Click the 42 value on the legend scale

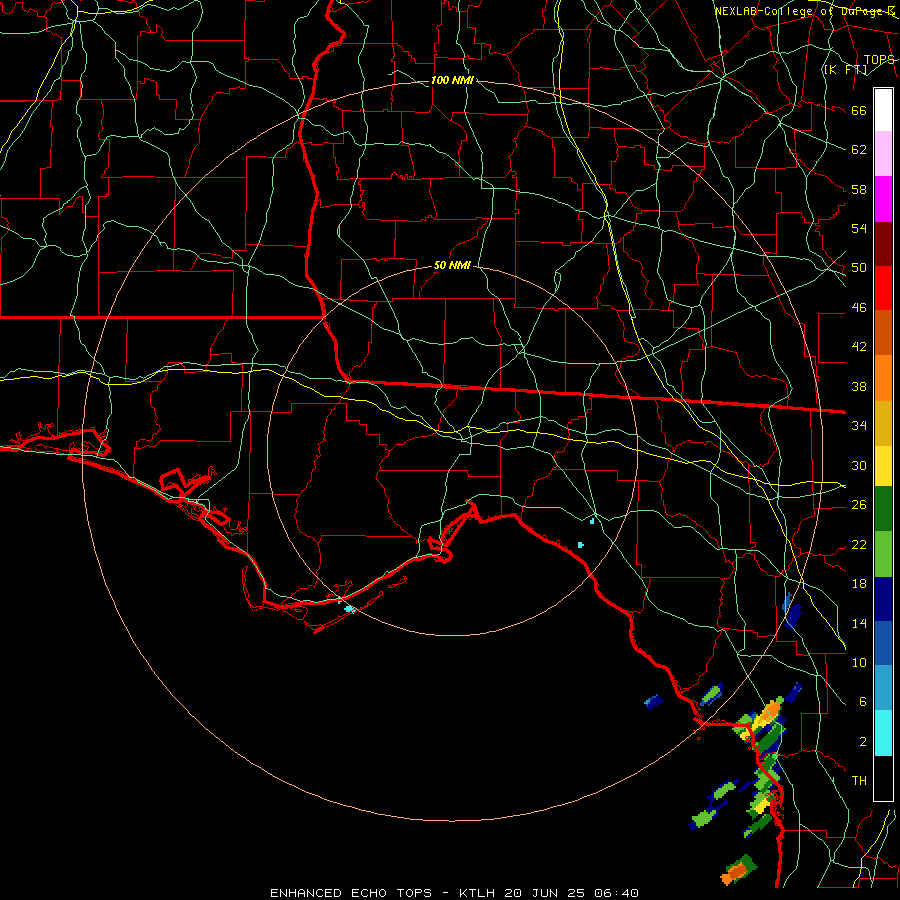[859, 347]
